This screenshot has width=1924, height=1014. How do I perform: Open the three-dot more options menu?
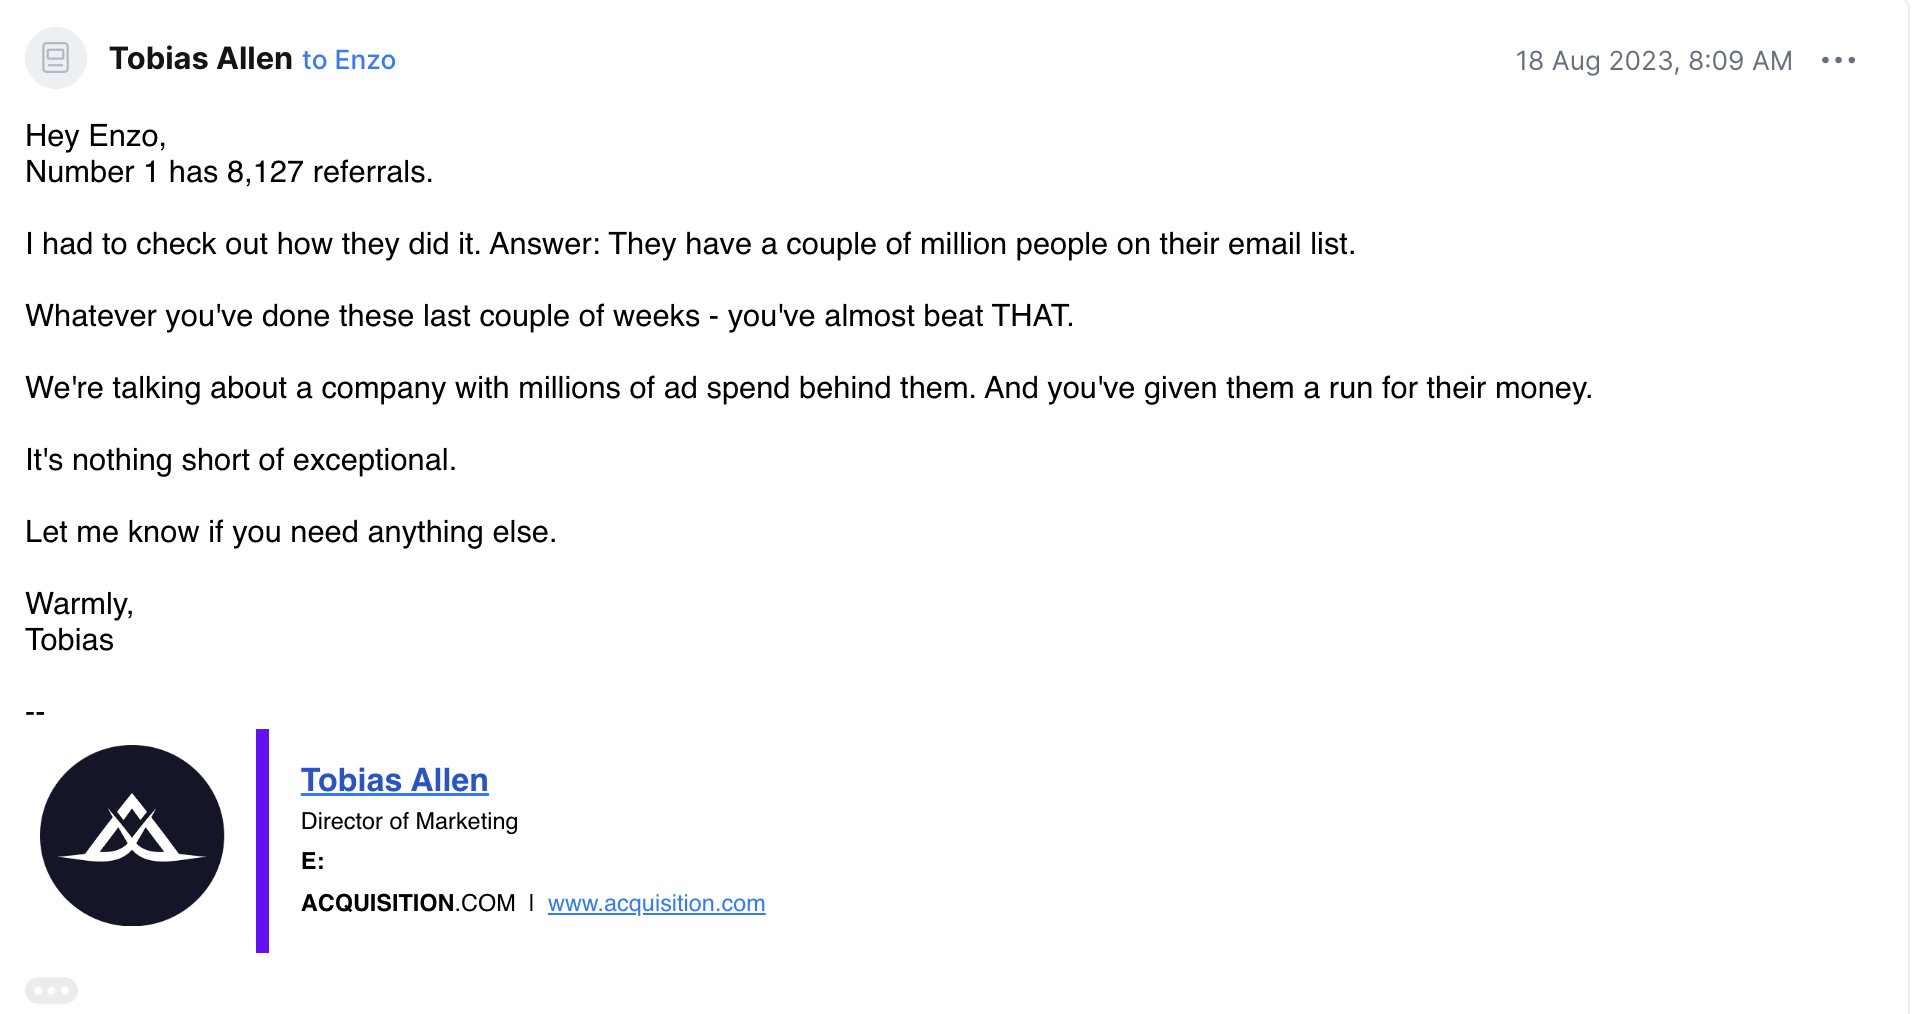point(1838,60)
